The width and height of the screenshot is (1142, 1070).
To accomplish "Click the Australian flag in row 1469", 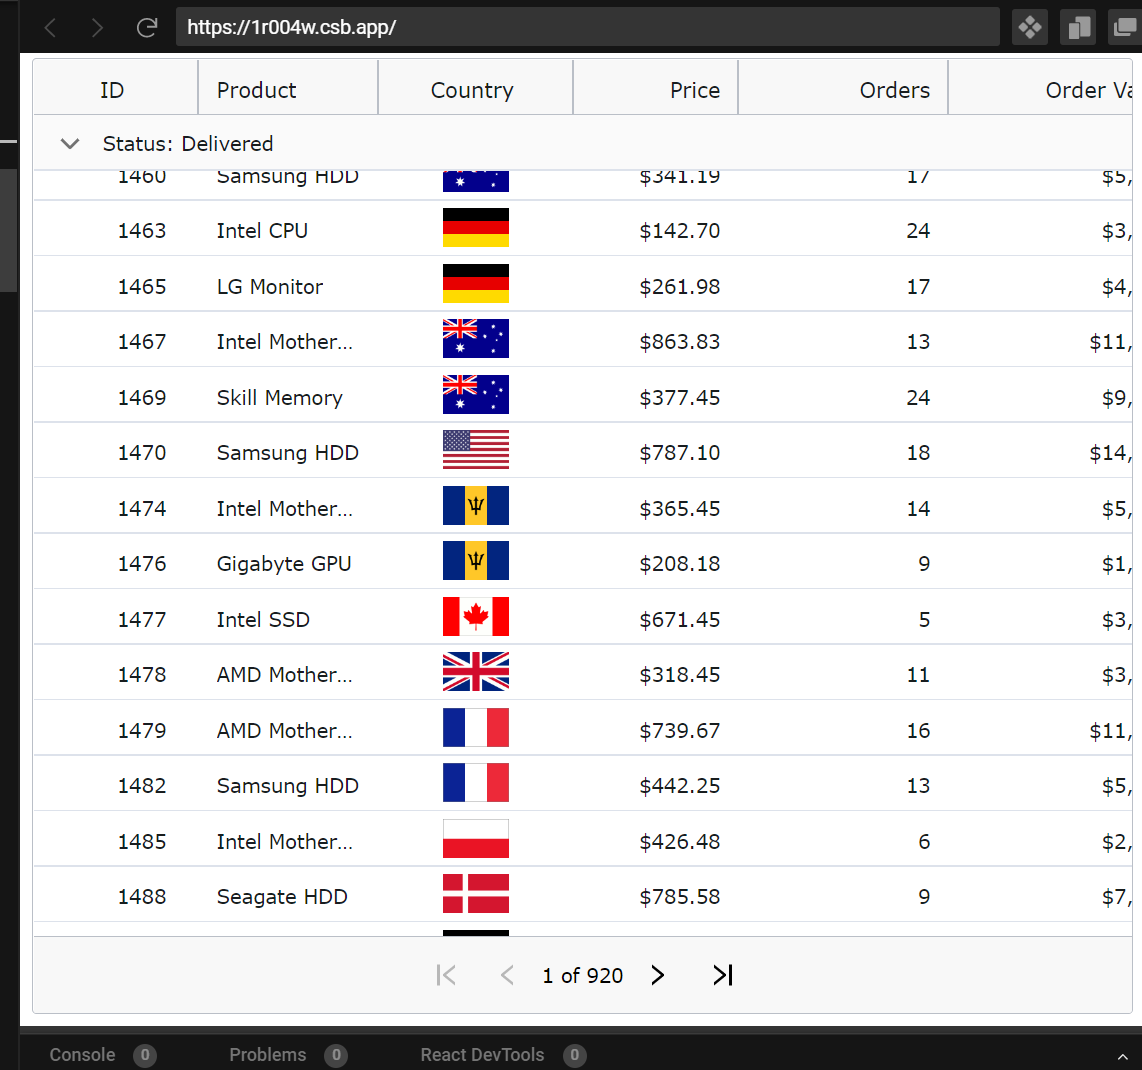I will click(x=476, y=394).
